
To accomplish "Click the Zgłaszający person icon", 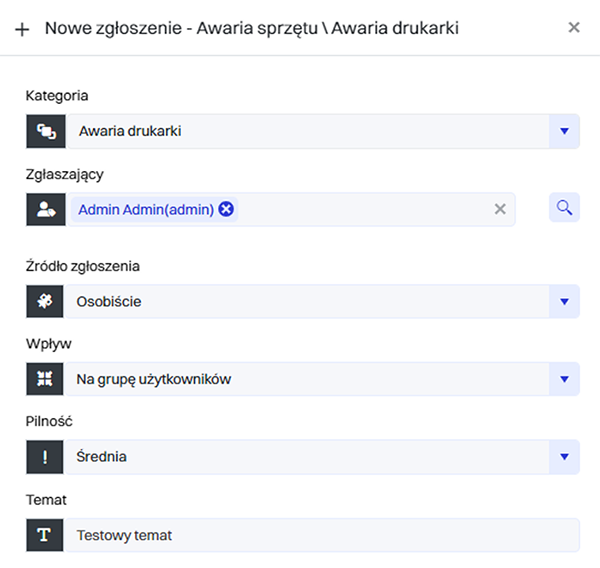I will click(45, 209).
